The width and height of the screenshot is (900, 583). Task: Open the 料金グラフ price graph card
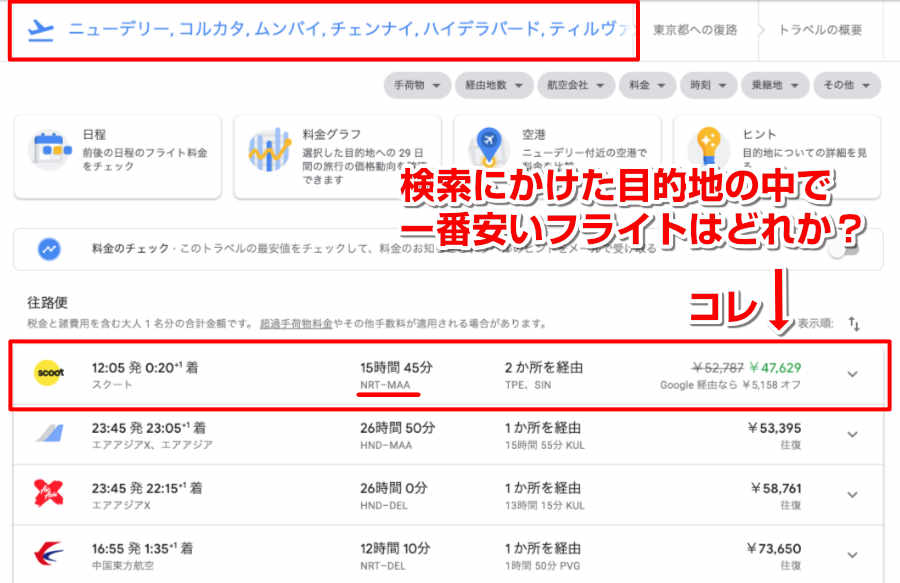(x=338, y=157)
